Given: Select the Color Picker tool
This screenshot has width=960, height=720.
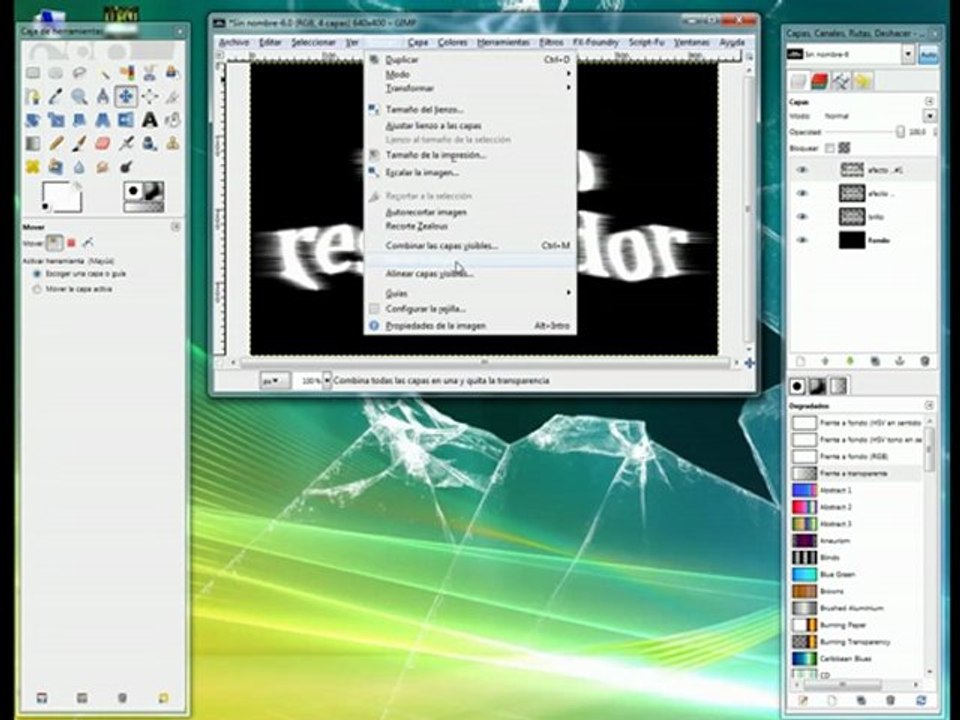Looking at the screenshot, I should click(x=56, y=96).
